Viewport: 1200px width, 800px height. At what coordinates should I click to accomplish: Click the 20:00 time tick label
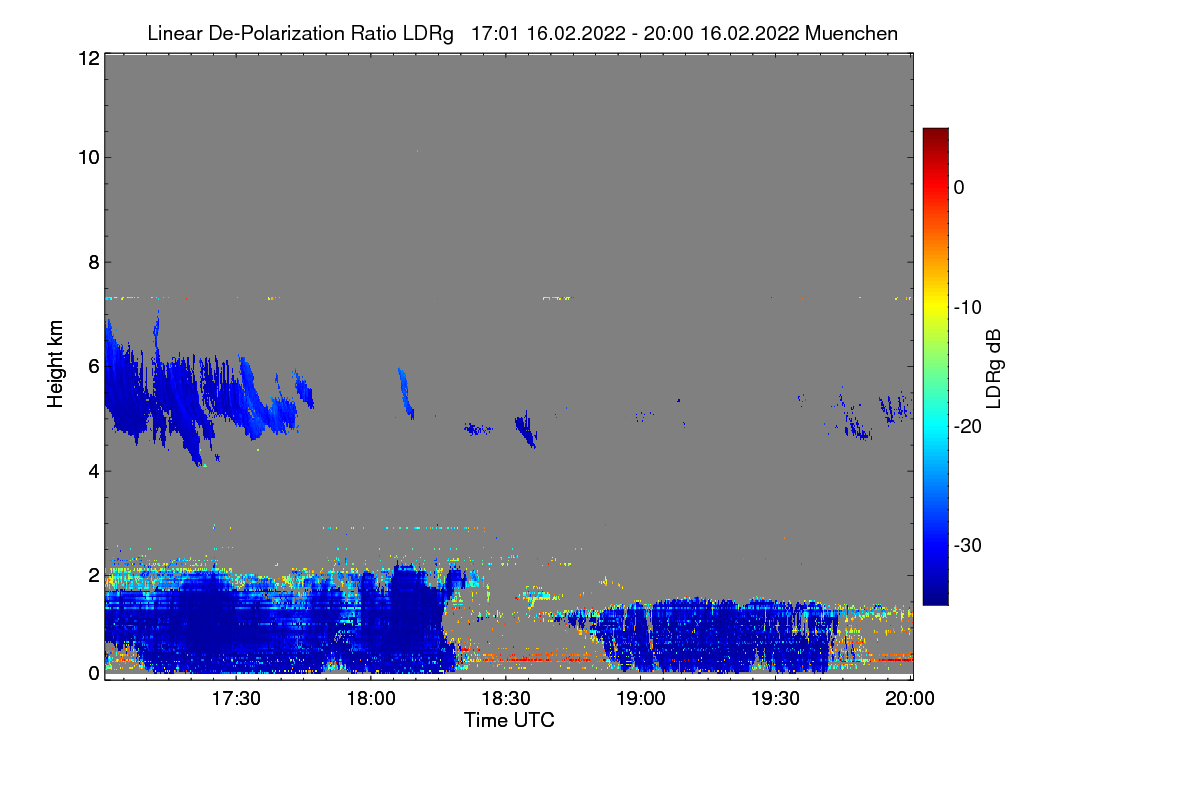pyautogui.click(x=911, y=699)
